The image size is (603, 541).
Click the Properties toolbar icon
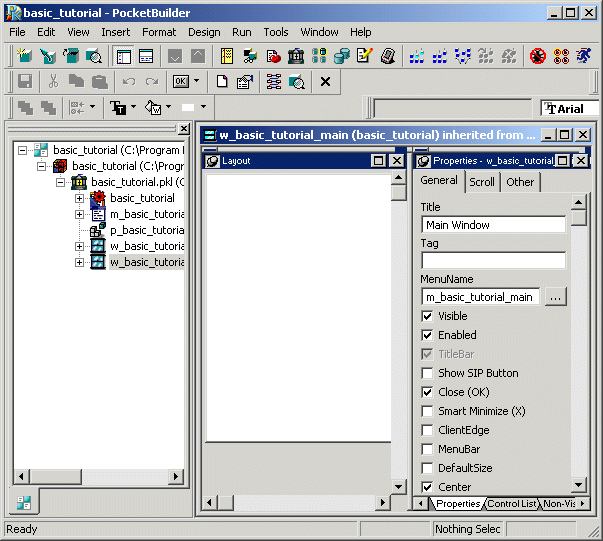point(245,82)
